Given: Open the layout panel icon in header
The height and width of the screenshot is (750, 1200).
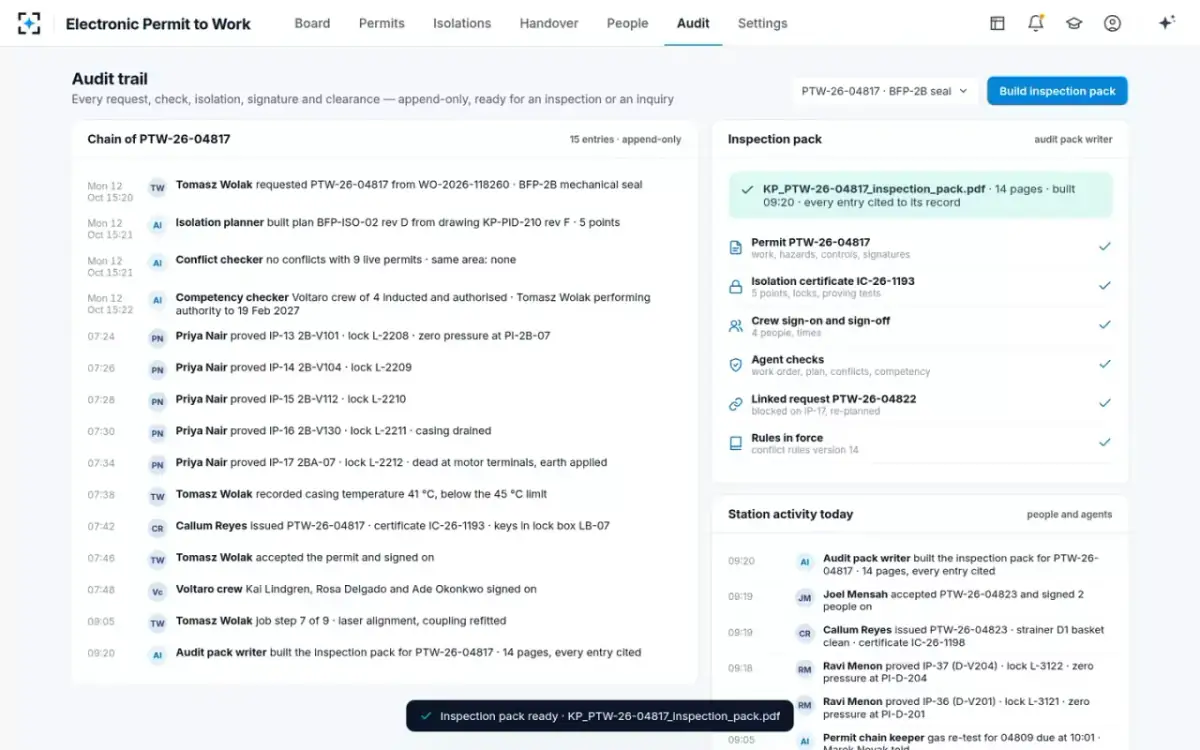Looking at the screenshot, I should pos(997,23).
